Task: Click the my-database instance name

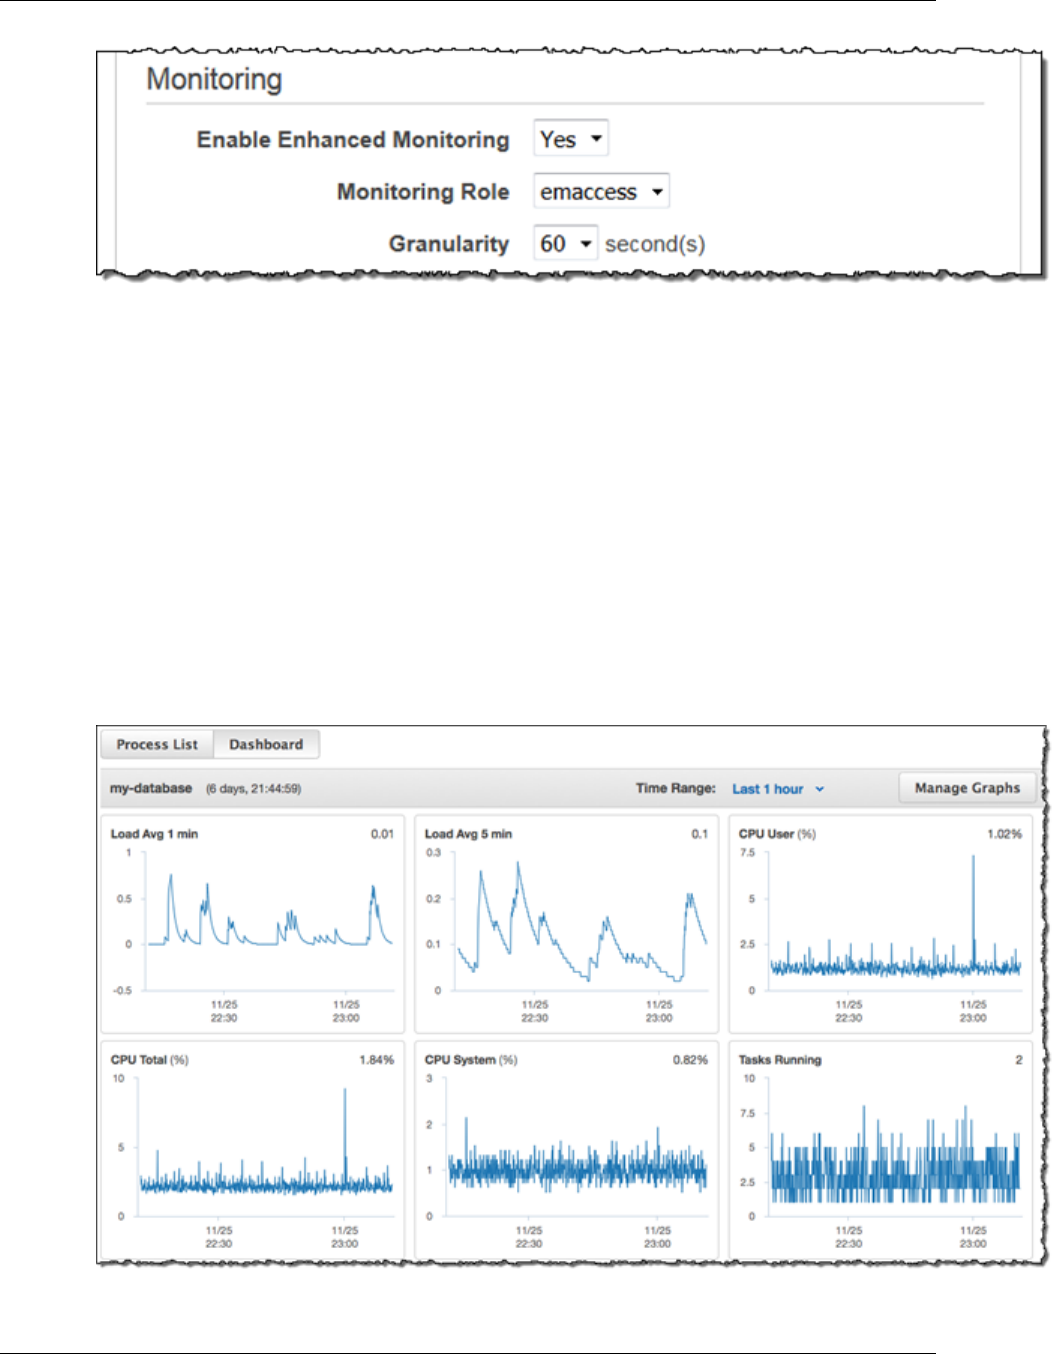Action: point(151,788)
